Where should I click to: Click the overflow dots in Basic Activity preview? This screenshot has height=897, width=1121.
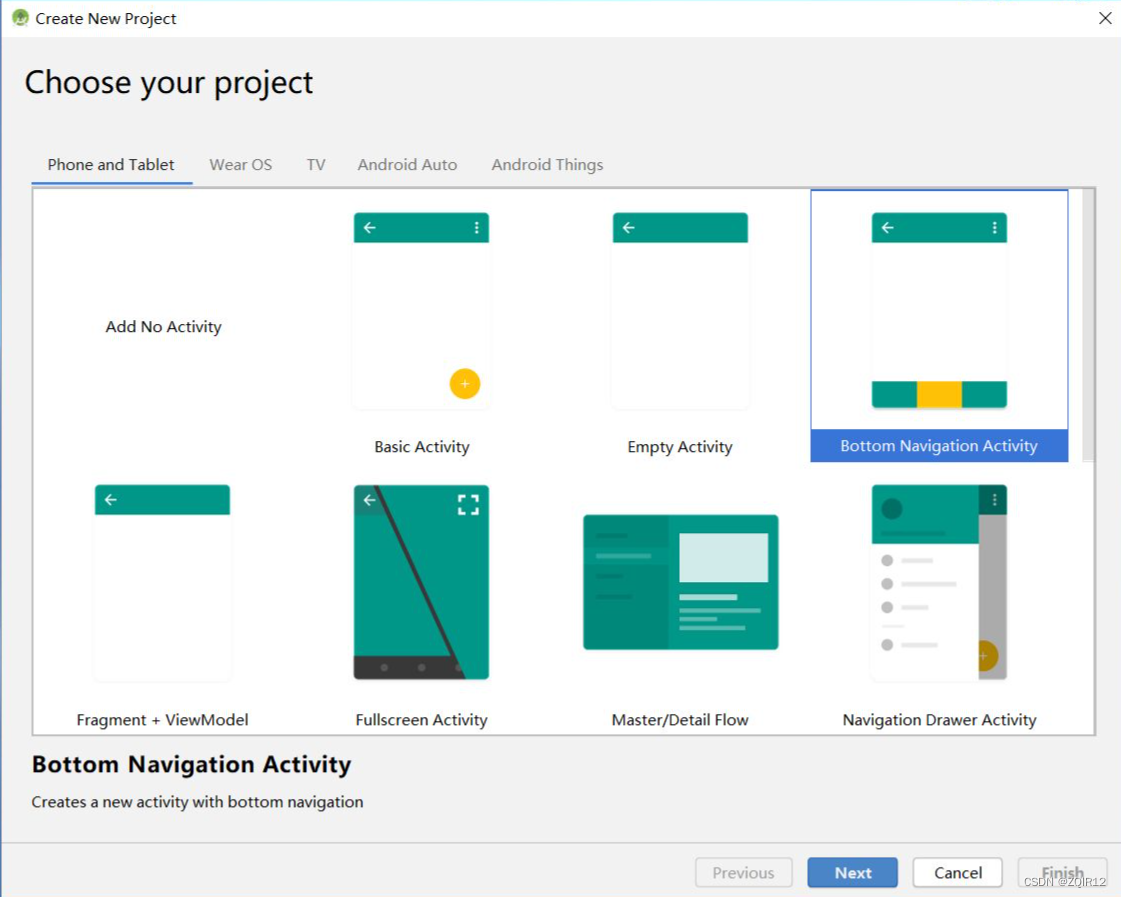476,227
